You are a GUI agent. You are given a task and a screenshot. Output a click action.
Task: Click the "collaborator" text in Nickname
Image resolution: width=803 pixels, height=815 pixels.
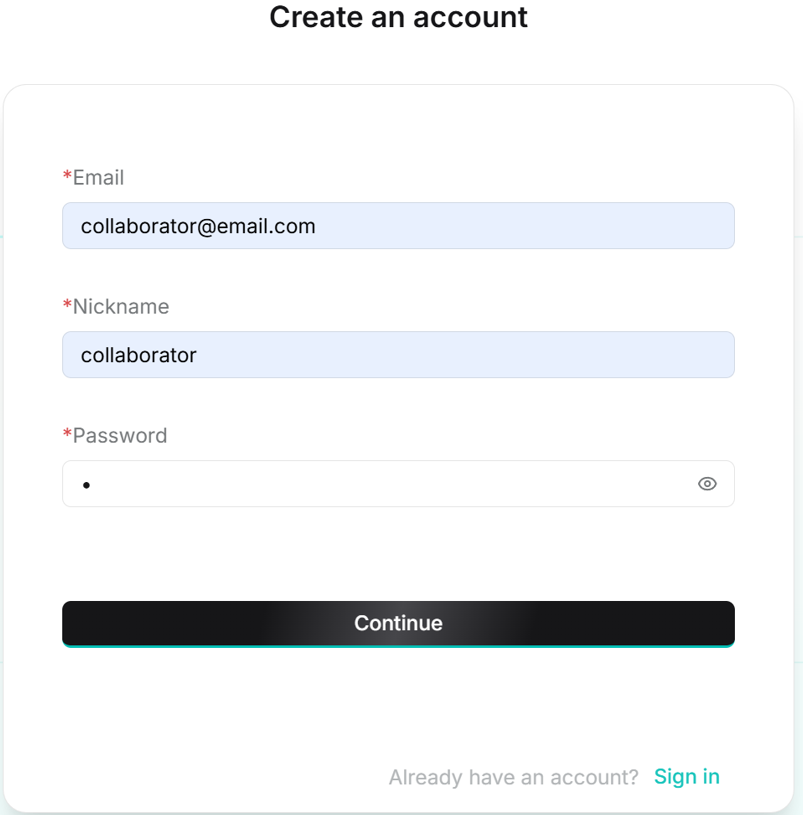click(x=138, y=355)
